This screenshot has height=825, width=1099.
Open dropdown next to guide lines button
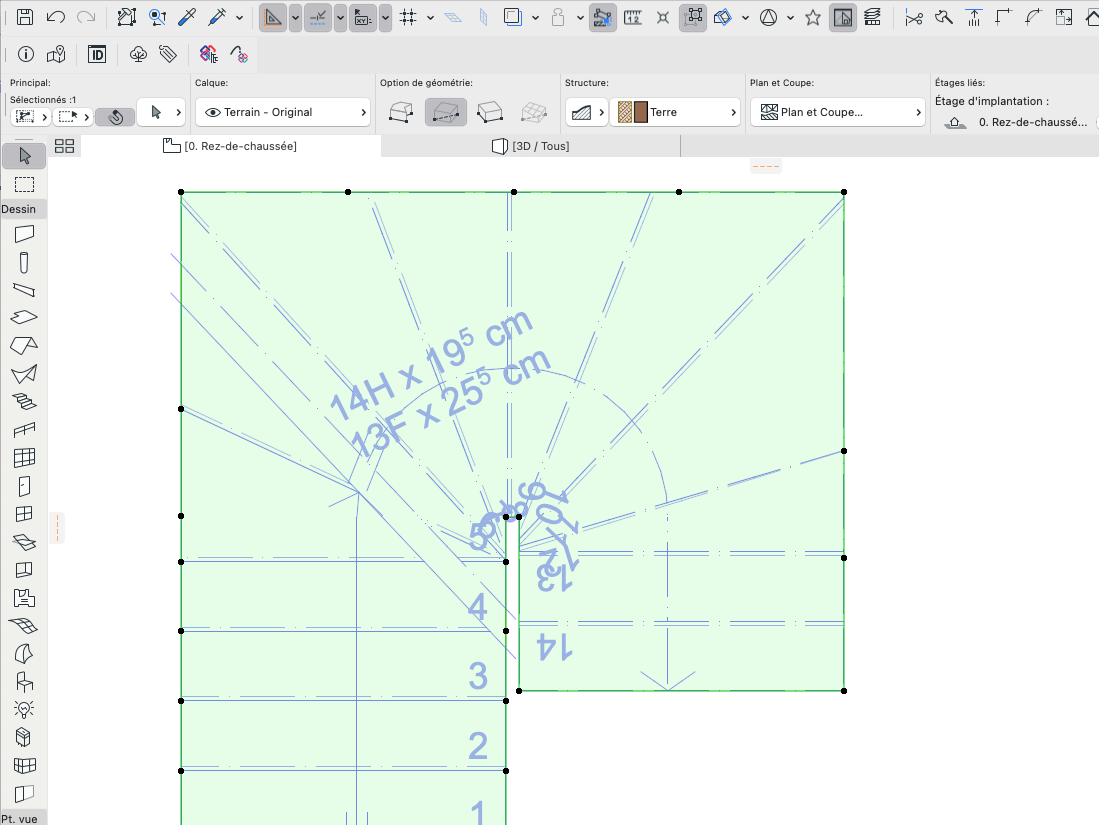click(x=295, y=18)
